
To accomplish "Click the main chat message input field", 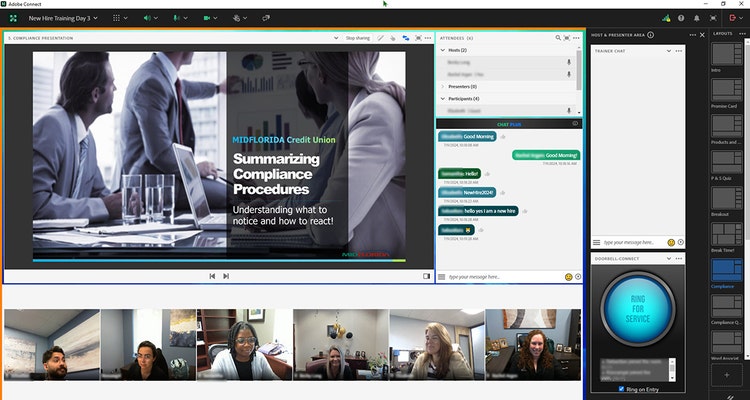I will click(505, 277).
